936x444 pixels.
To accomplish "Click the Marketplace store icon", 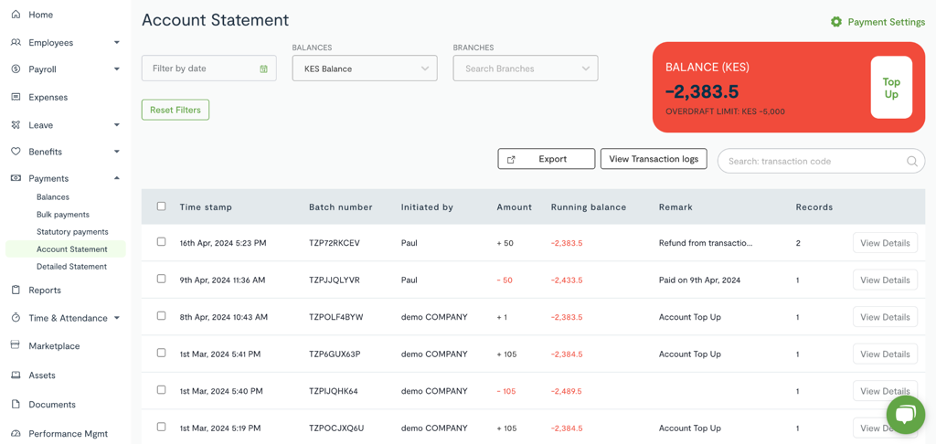I will coord(16,346).
